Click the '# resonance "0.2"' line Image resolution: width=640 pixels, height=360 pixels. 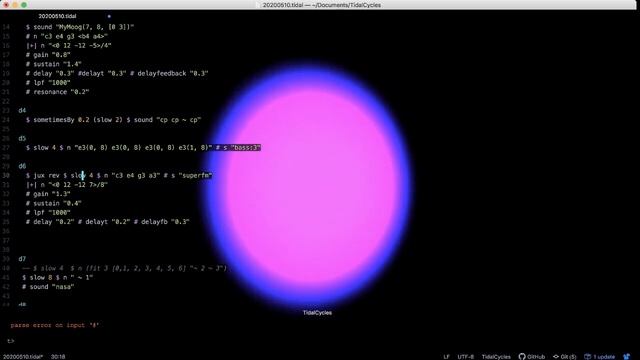[x=57, y=92]
